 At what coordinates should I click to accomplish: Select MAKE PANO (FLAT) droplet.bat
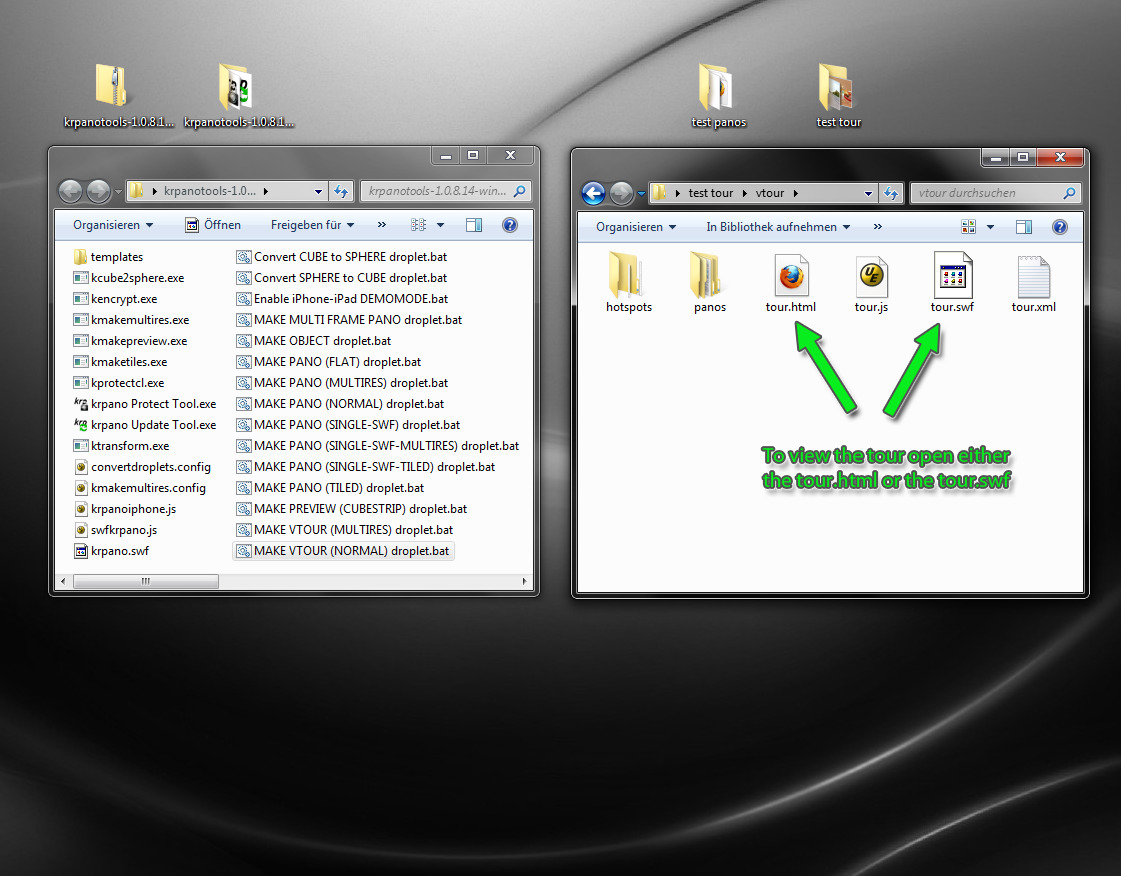coord(329,362)
